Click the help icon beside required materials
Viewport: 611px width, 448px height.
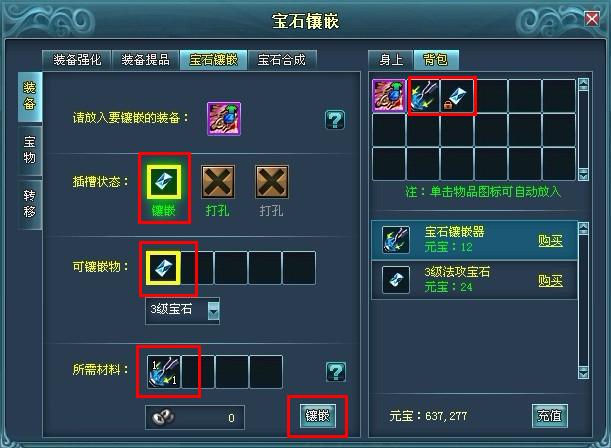(x=336, y=372)
